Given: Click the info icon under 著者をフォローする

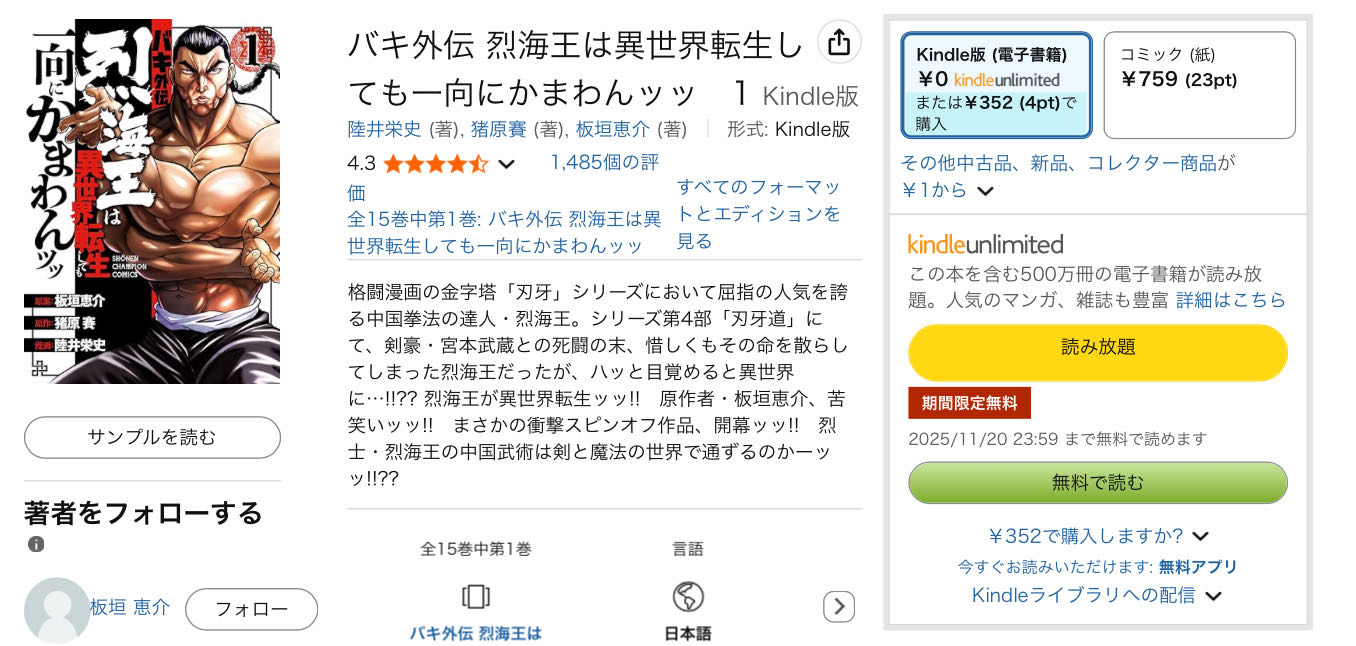Looking at the screenshot, I should 36,545.
